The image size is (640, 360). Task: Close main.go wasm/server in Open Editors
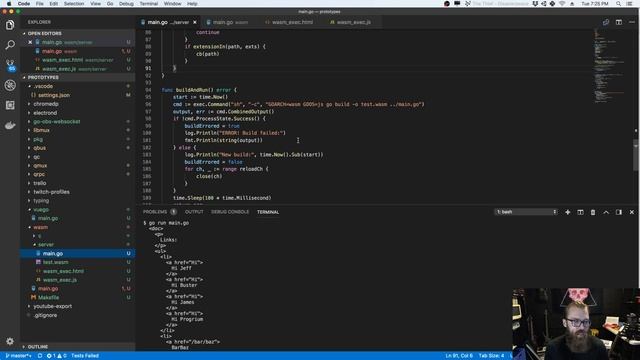click(x=30, y=42)
